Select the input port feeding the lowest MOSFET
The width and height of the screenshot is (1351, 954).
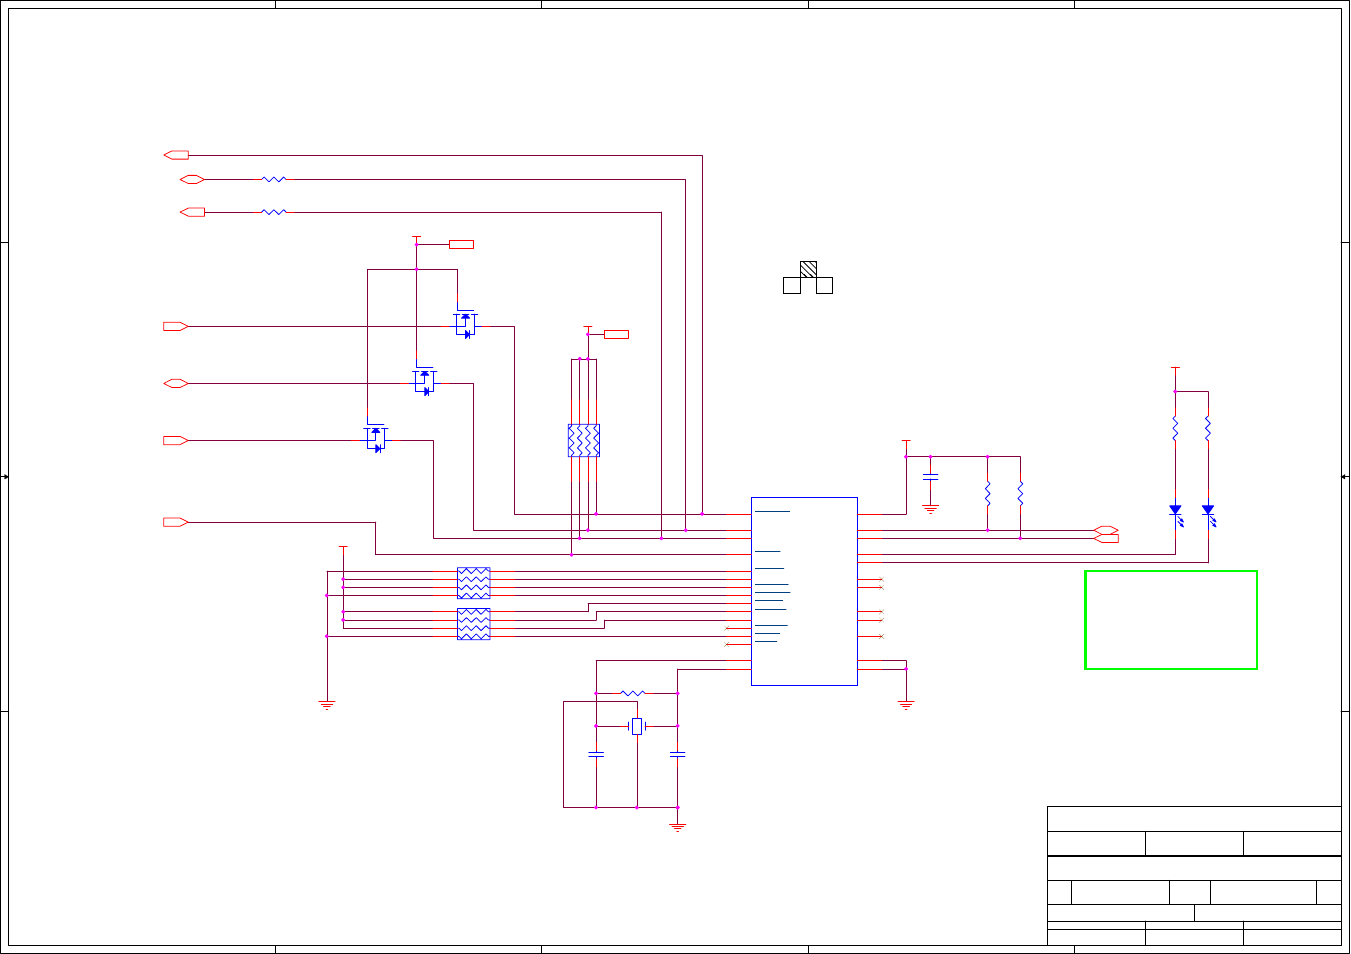coord(176,440)
